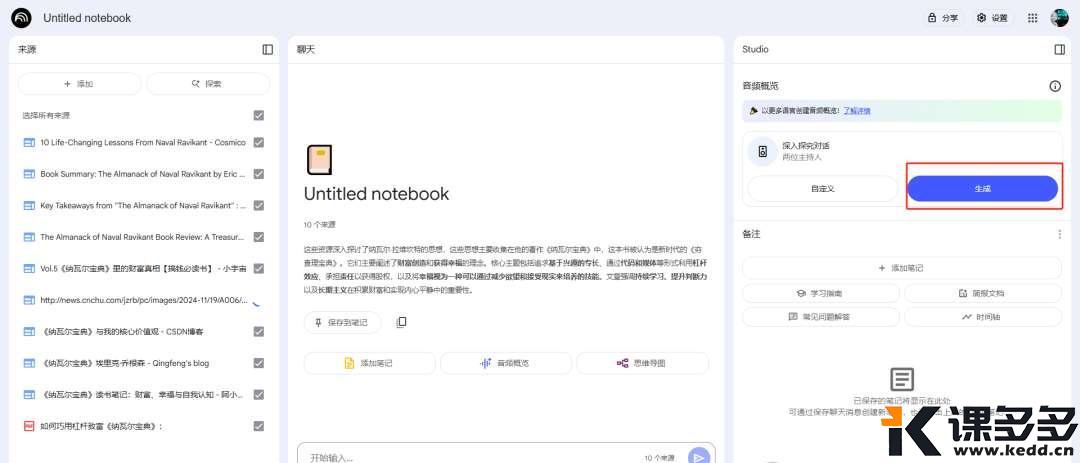
Task: Copy the summary with copy icon
Action: [x=401, y=322]
